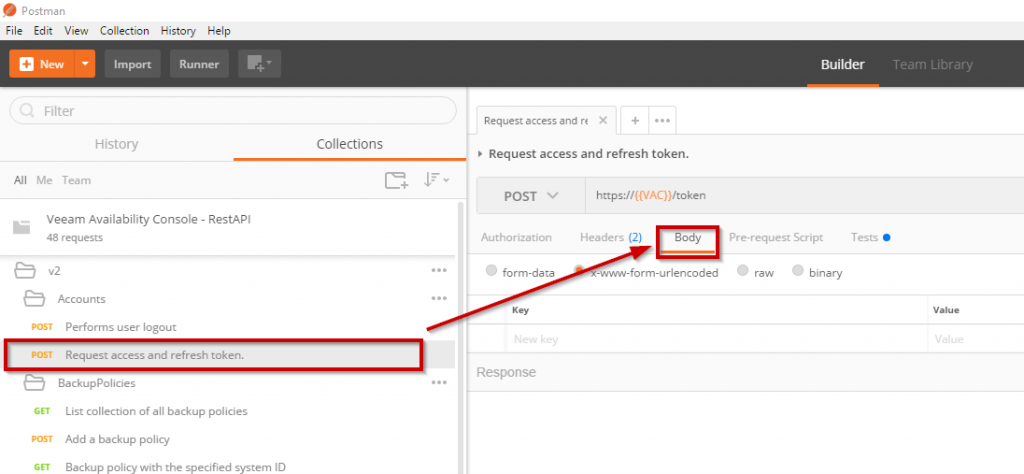1024x474 pixels.
Task: Open the BackupPolicies more options menu
Action: pos(439,383)
